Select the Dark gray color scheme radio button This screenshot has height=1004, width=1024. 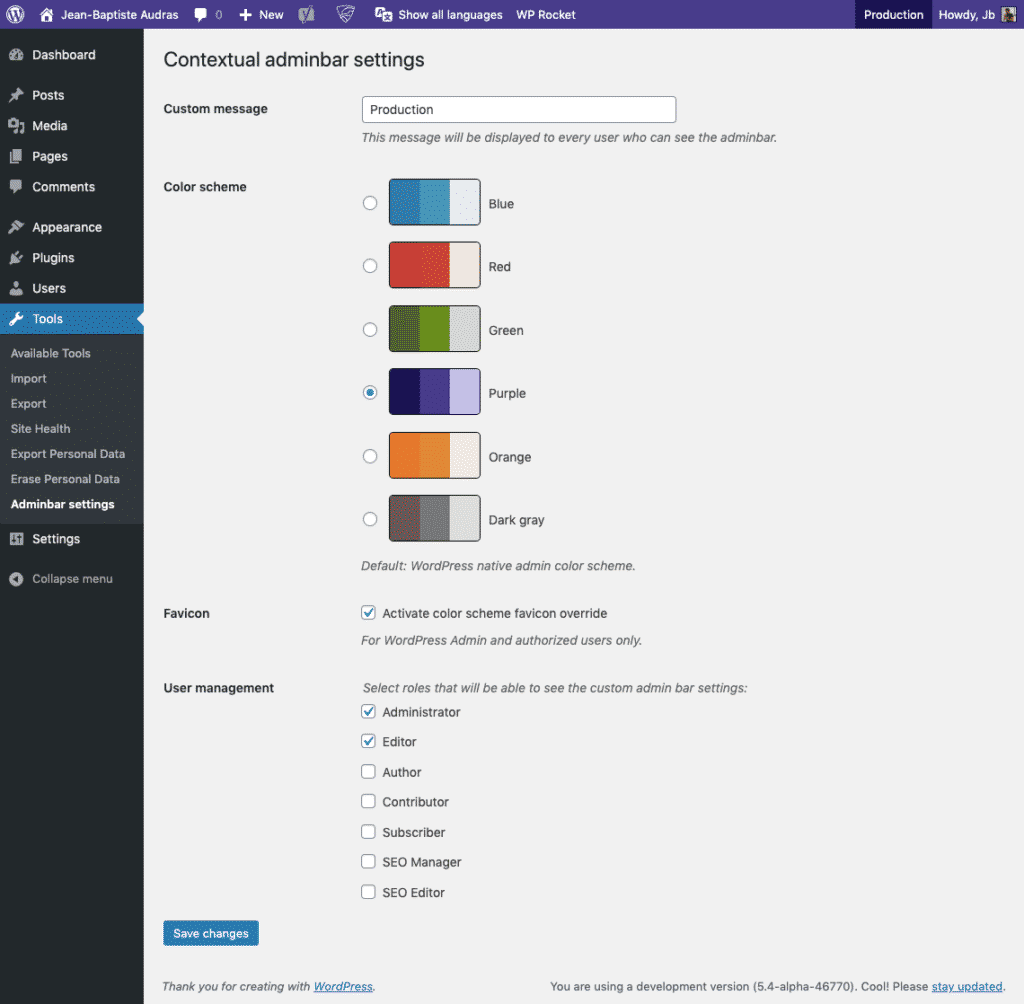pyautogui.click(x=370, y=519)
